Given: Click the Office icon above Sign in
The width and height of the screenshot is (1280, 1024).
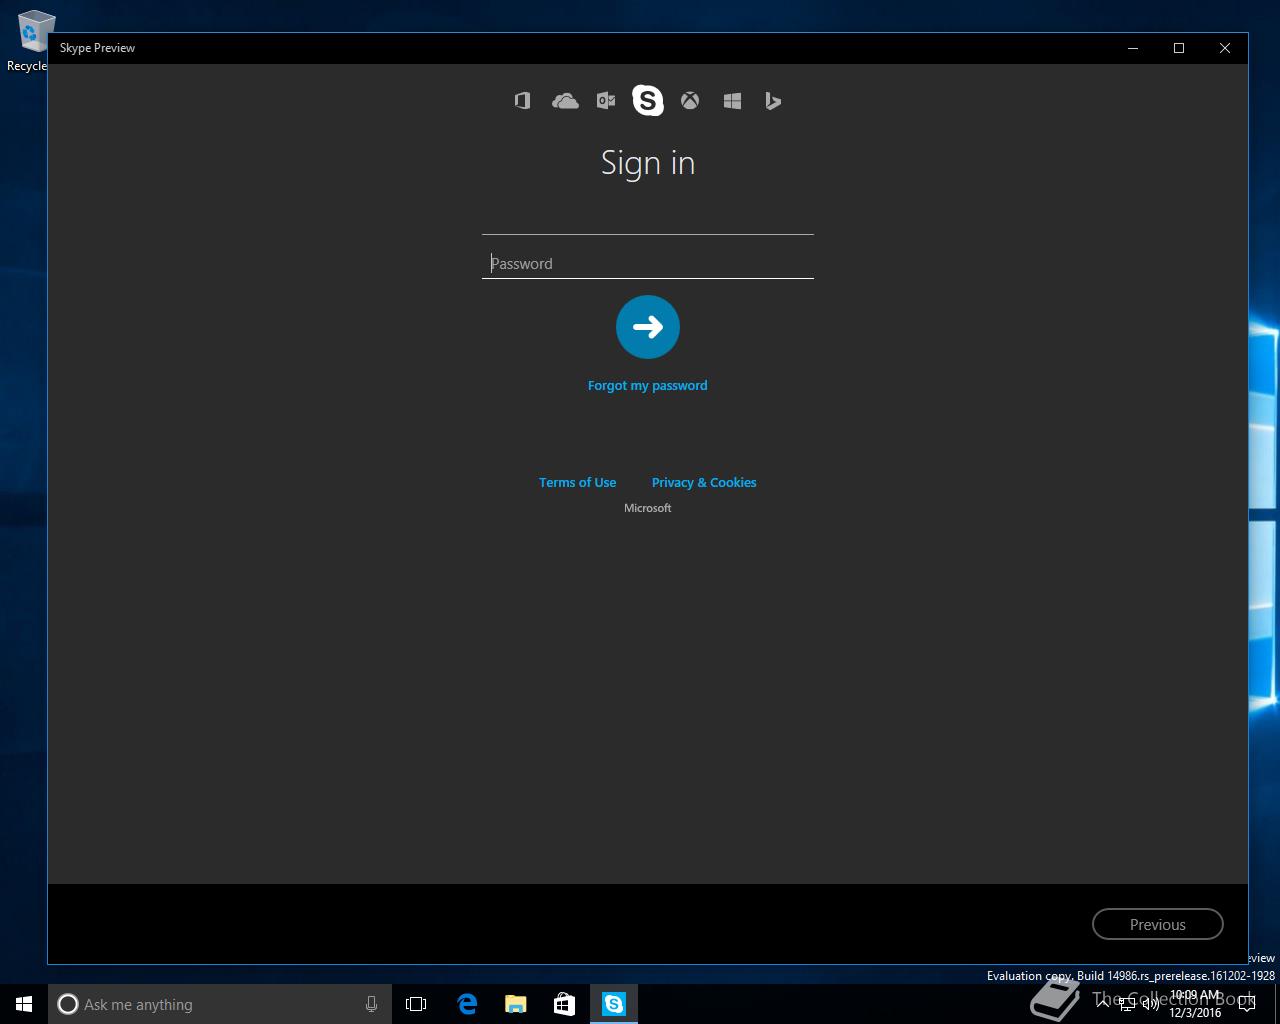Looking at the screenshot, I should pyautogui.click(x=522, y=101).
